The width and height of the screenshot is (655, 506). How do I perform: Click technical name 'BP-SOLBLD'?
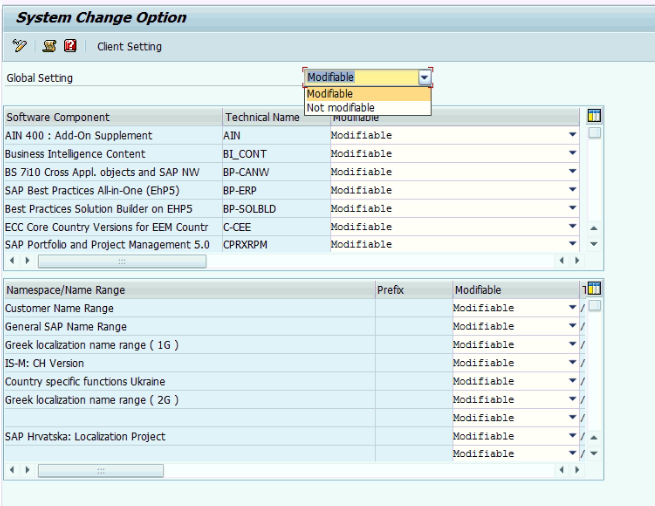coord(249,209)
